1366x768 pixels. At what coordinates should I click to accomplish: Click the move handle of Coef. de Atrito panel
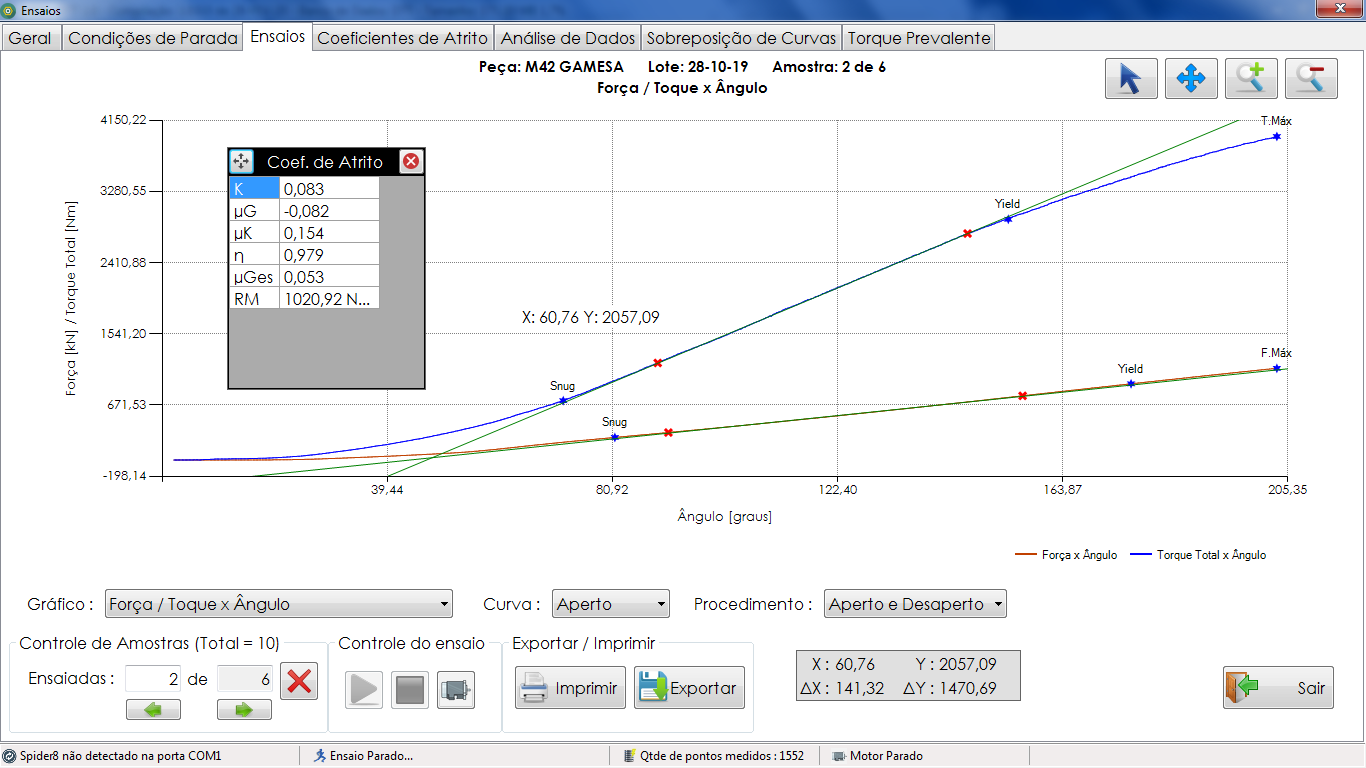(x=241, y=161)
